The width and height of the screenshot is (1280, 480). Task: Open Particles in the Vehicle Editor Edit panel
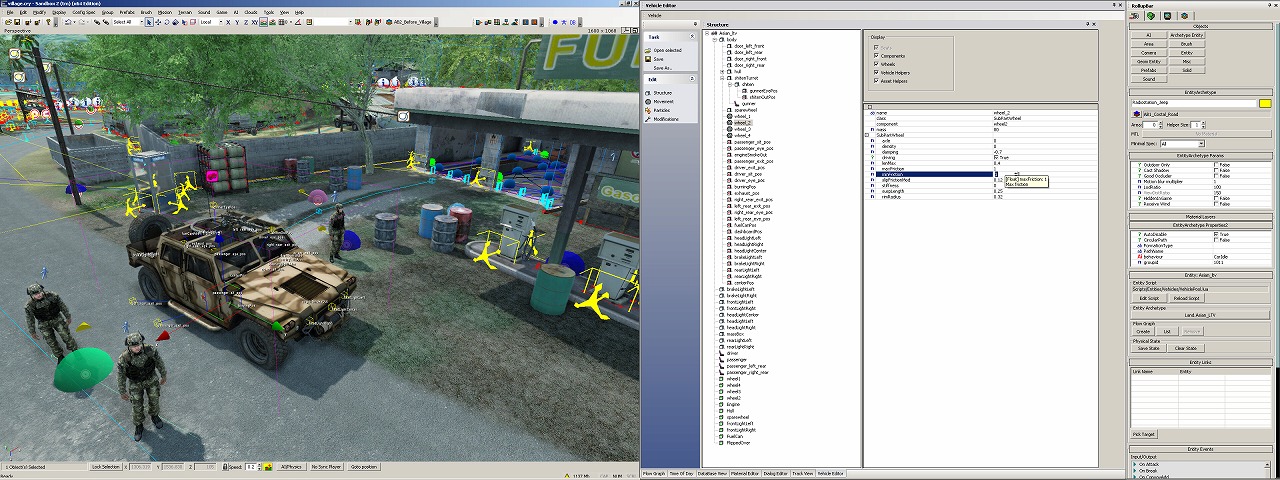pos(662,110)
